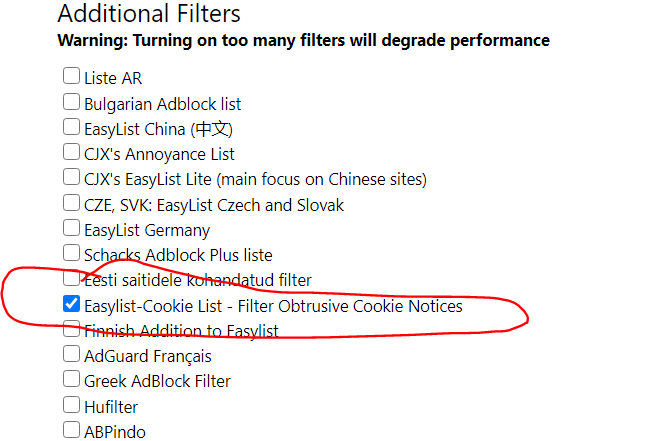The height and width of the screenshot is (441, 654).
Task: Enable EasyList Czech and Slovak filter
Action: click(71, 203)
